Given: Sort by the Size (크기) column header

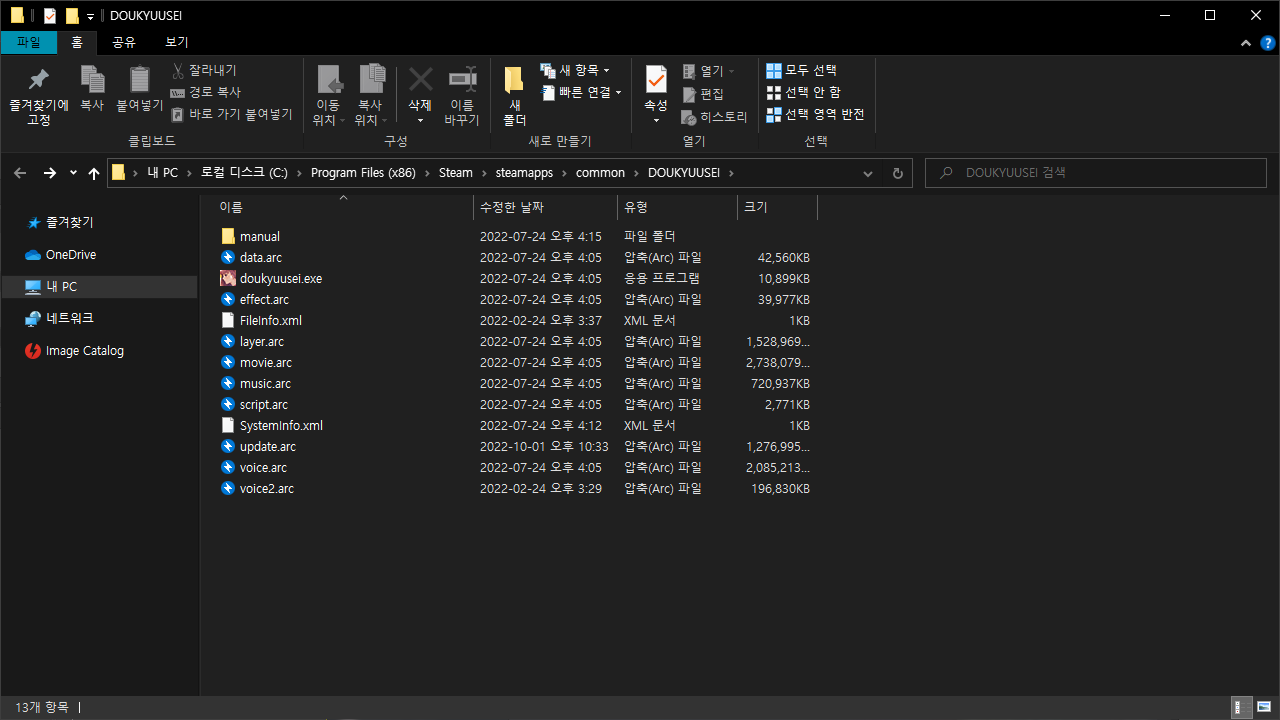Looking at the screenshot, I should pyautogui.click(x=778, y=207).
